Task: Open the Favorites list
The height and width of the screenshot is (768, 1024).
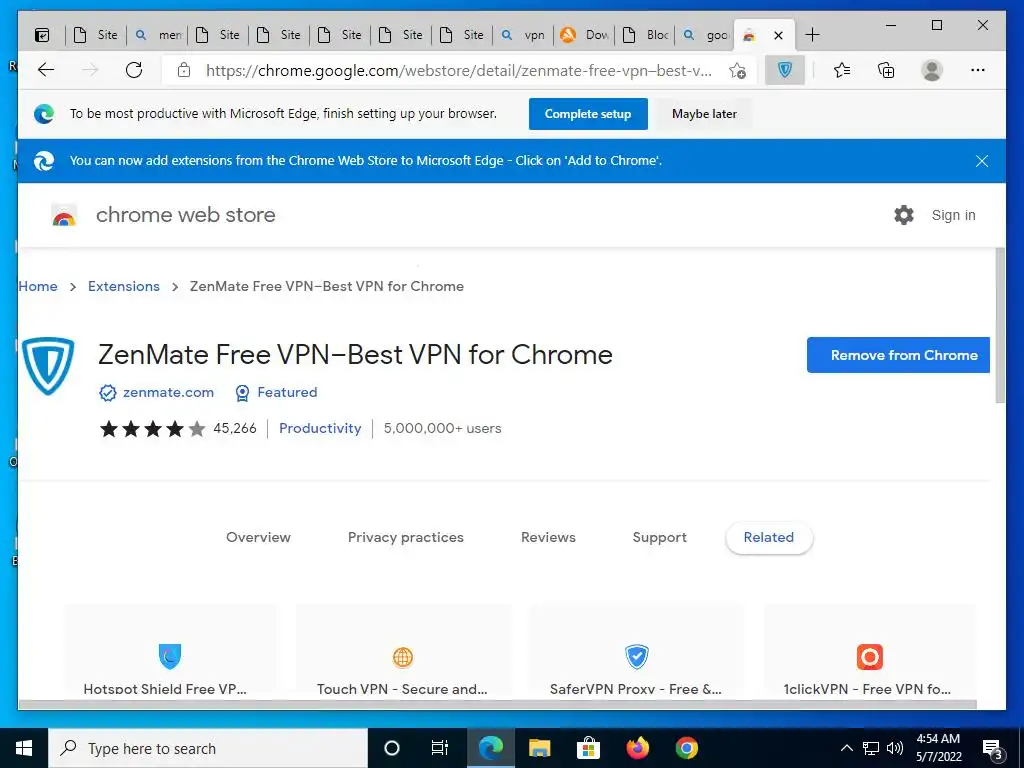Action: [x=842, y=70]
